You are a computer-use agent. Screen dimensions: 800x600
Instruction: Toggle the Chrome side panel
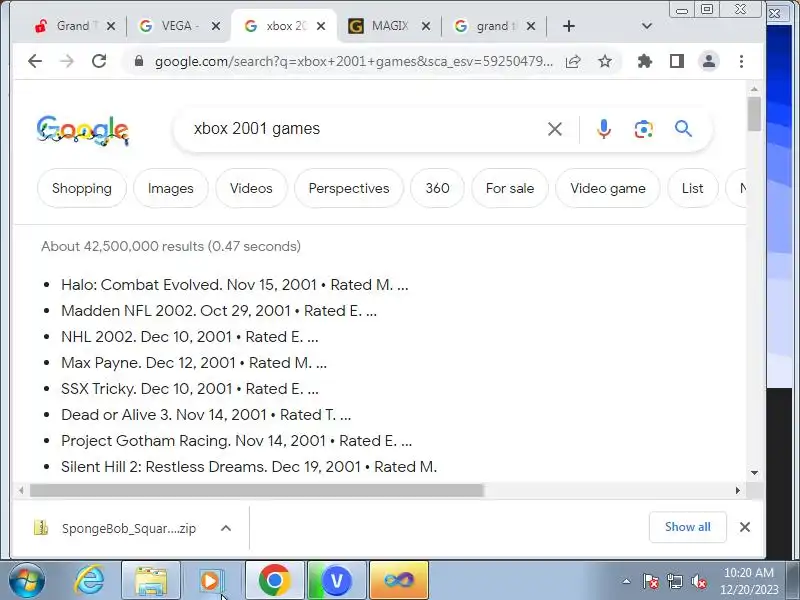677,61
